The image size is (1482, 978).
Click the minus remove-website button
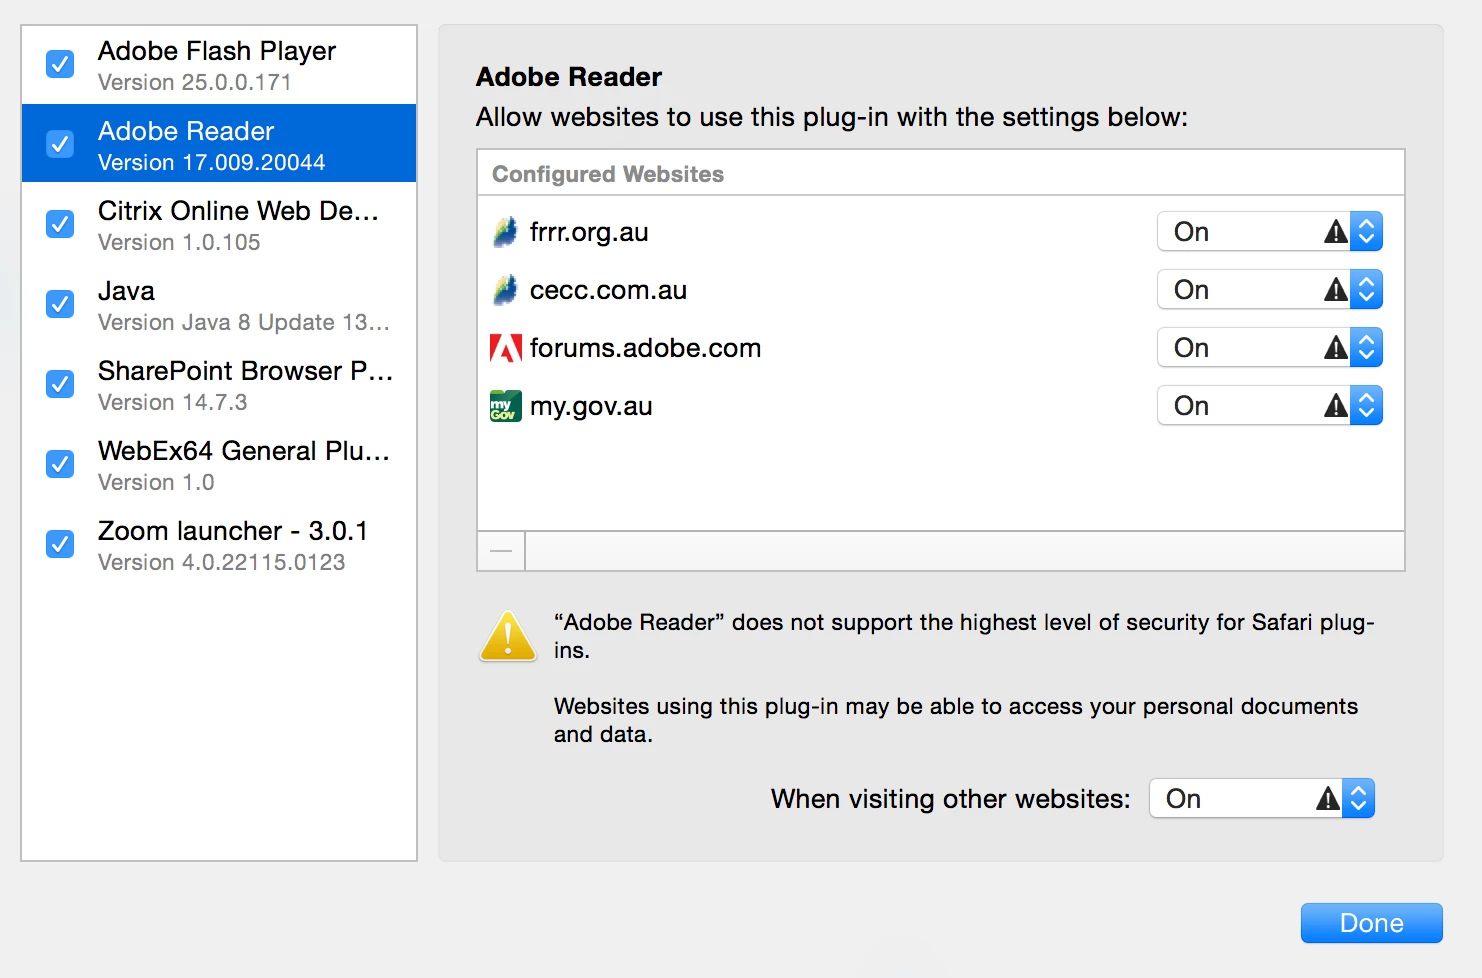(x=501, y=551)
